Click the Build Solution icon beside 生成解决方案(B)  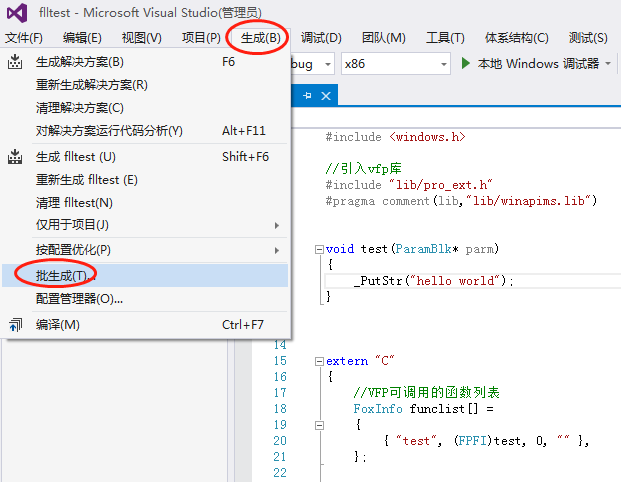pos(15,62)
